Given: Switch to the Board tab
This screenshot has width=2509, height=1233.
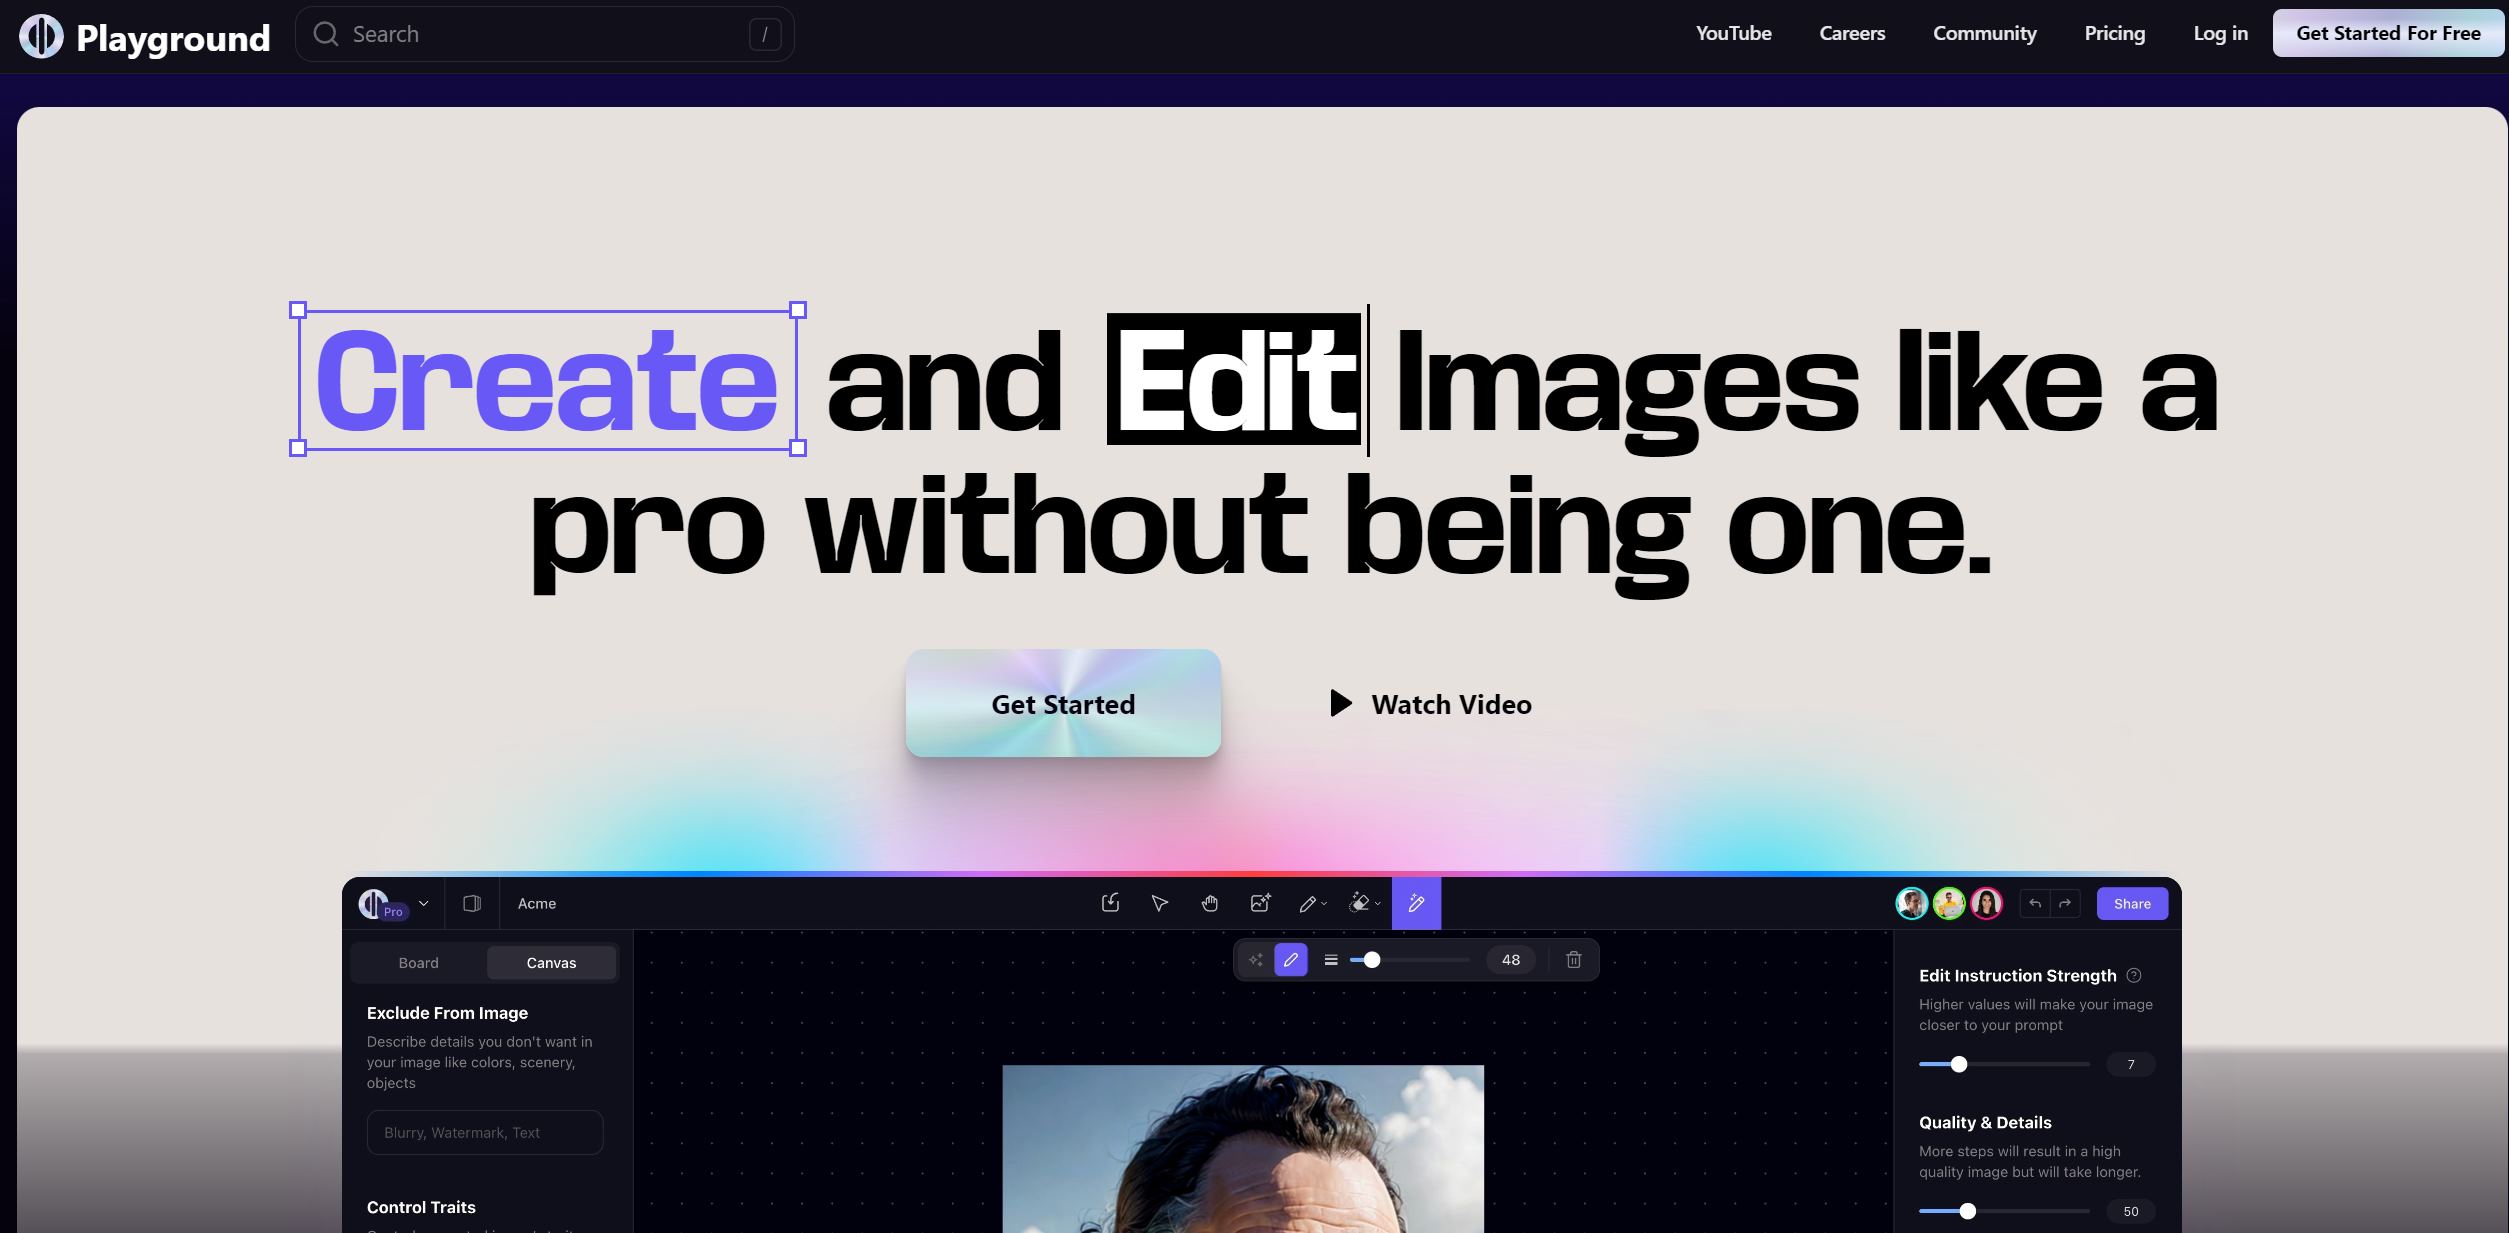Looking at the screenshot, I should (x=418, y=963).
